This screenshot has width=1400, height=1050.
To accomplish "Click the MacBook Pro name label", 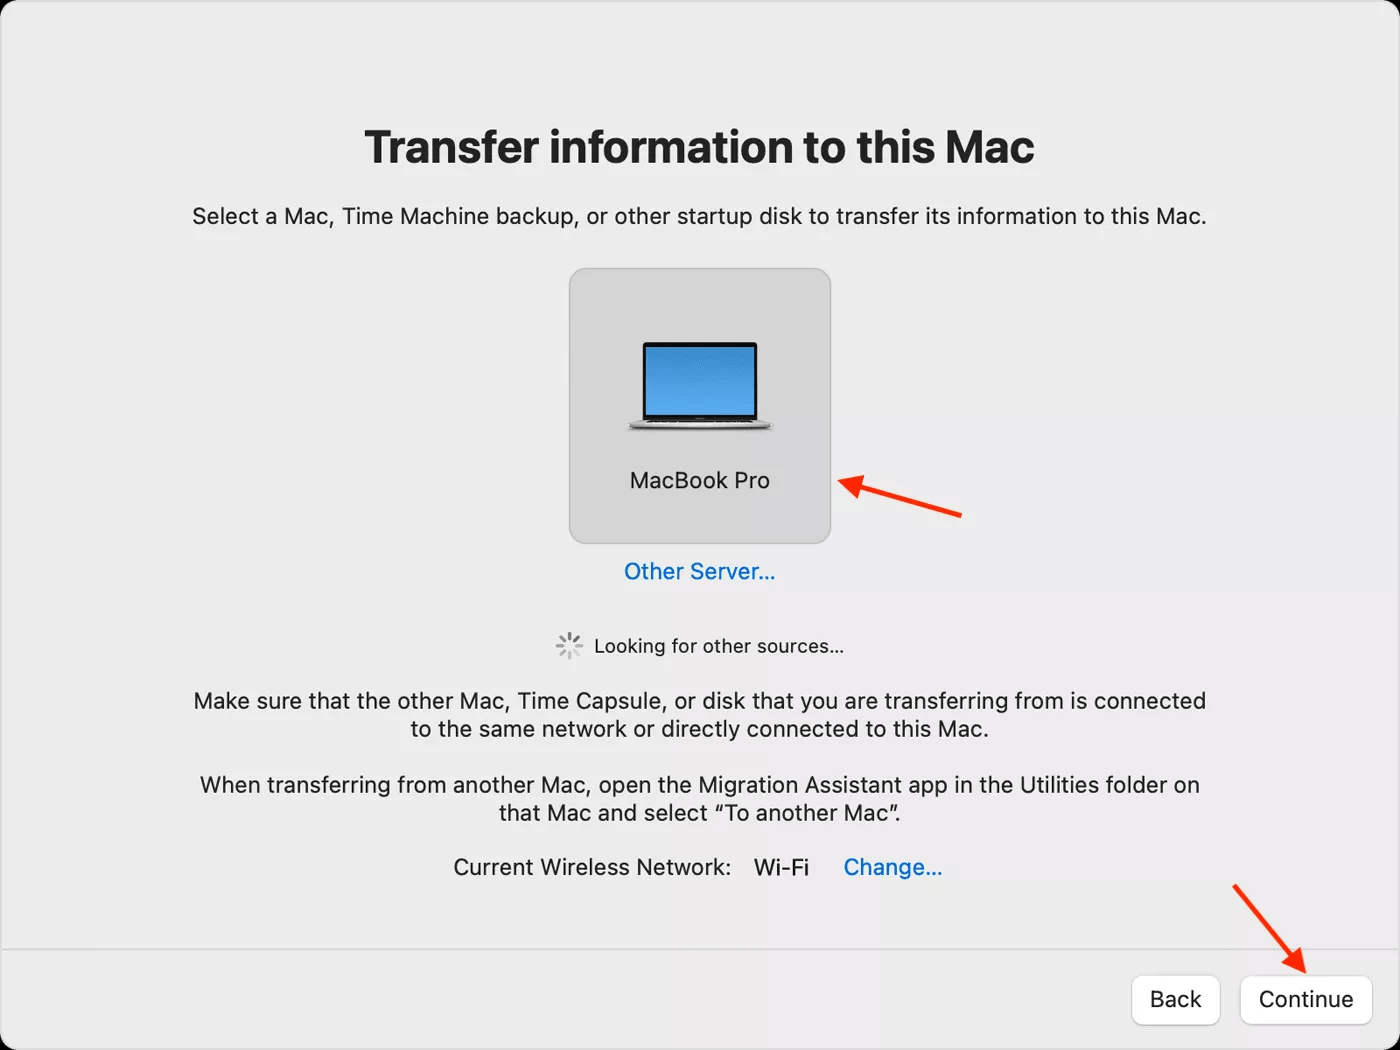I will (700, 481).
